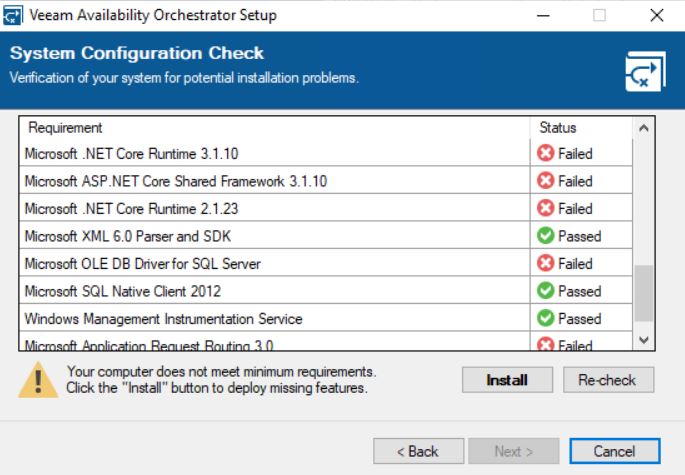Click Passed status text for SQL Native Client
The width and height of the screenshot is (685, 475).
click(580, 291)
